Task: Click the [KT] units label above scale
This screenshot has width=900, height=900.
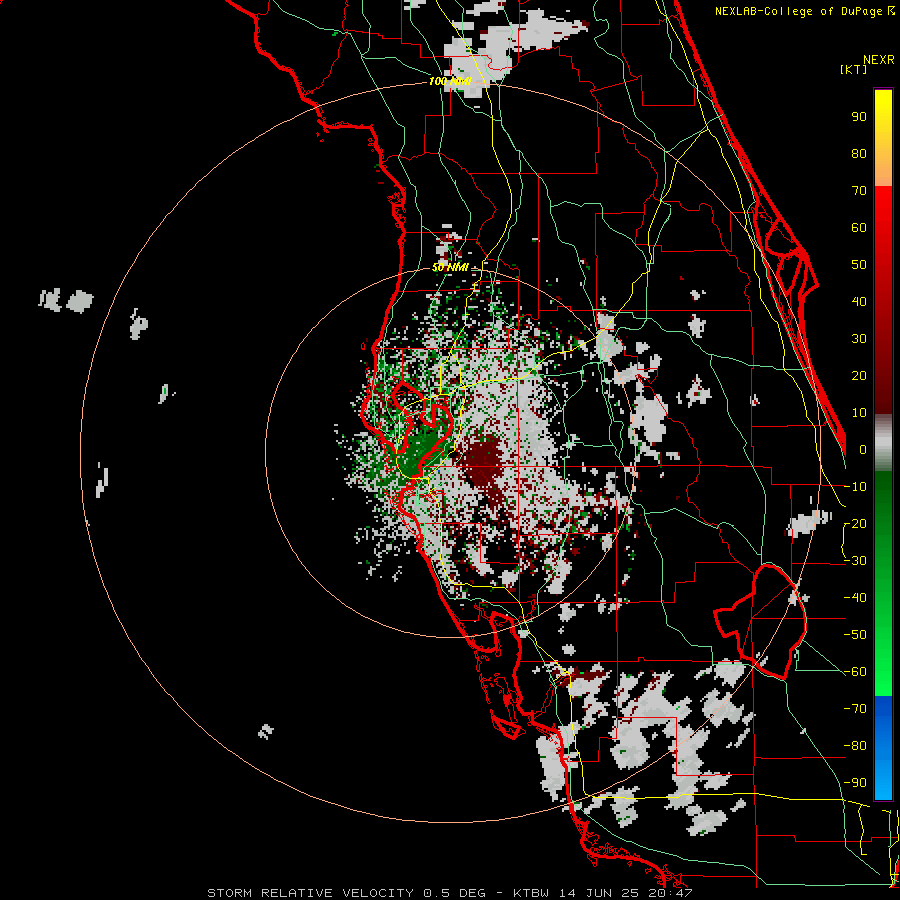Action: (854, 69)
